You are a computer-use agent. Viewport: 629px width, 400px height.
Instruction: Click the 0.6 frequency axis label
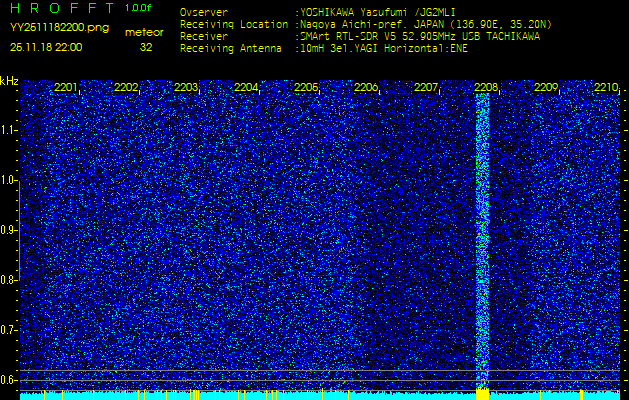point(7,380)
